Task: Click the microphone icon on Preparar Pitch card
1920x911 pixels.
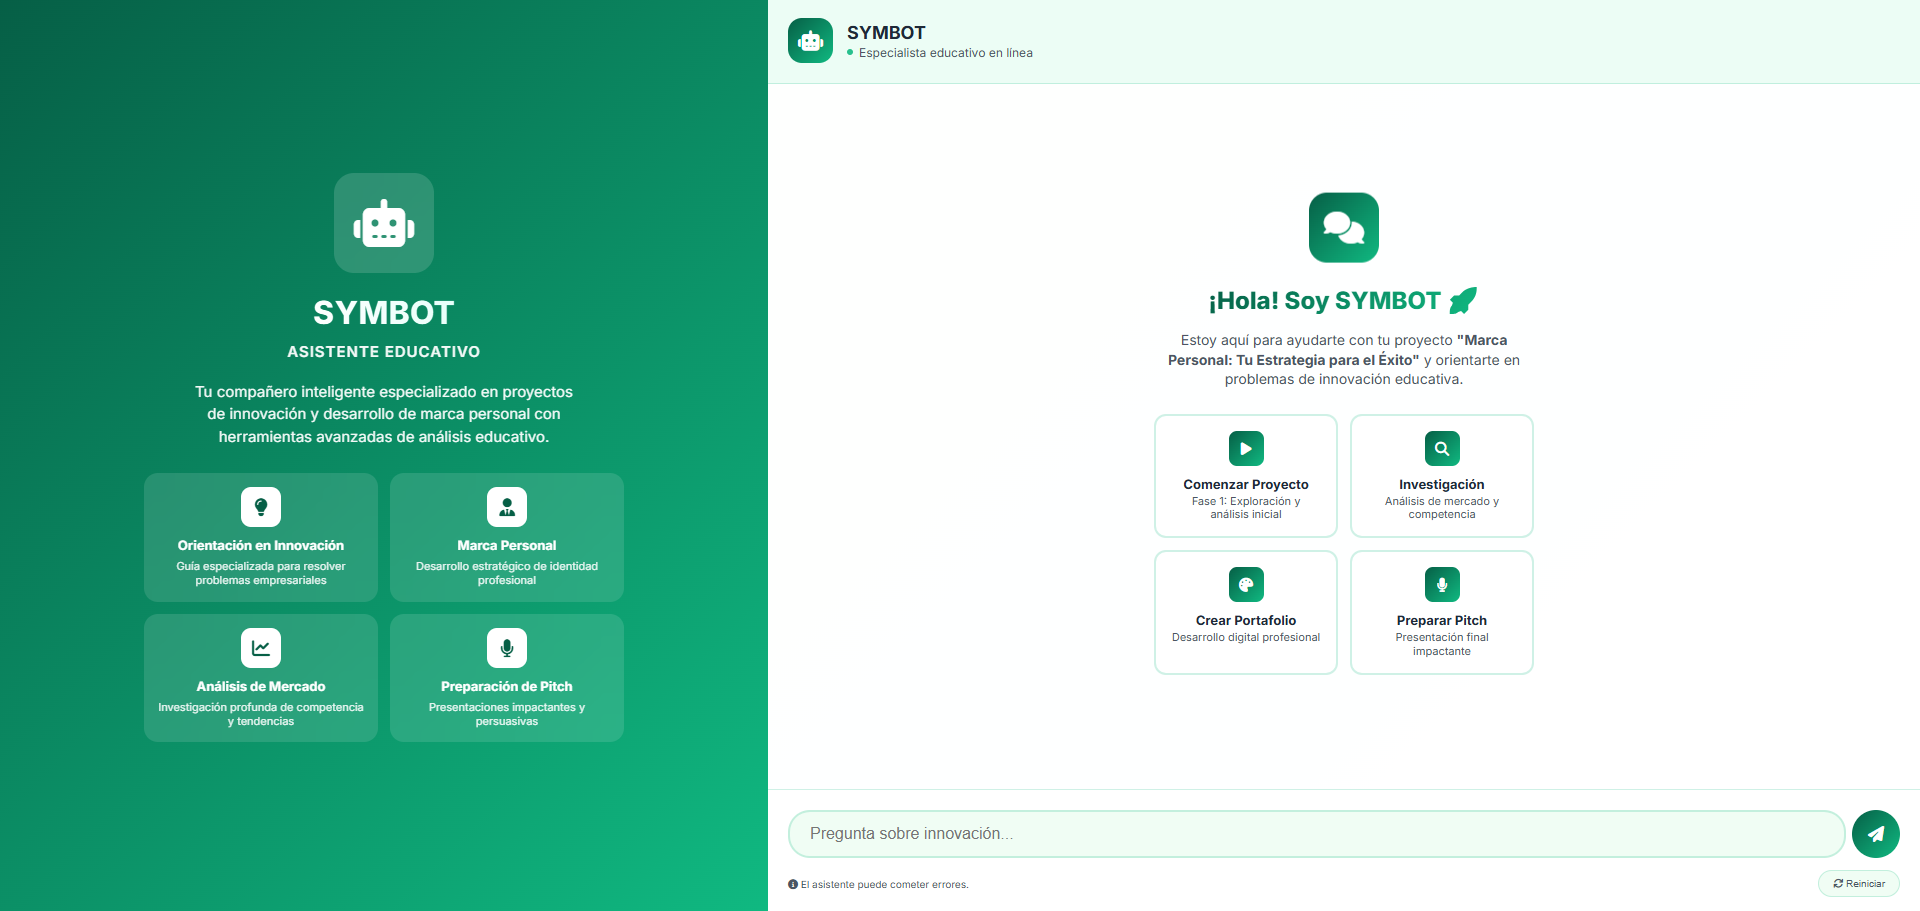Action: (1441, 584)
